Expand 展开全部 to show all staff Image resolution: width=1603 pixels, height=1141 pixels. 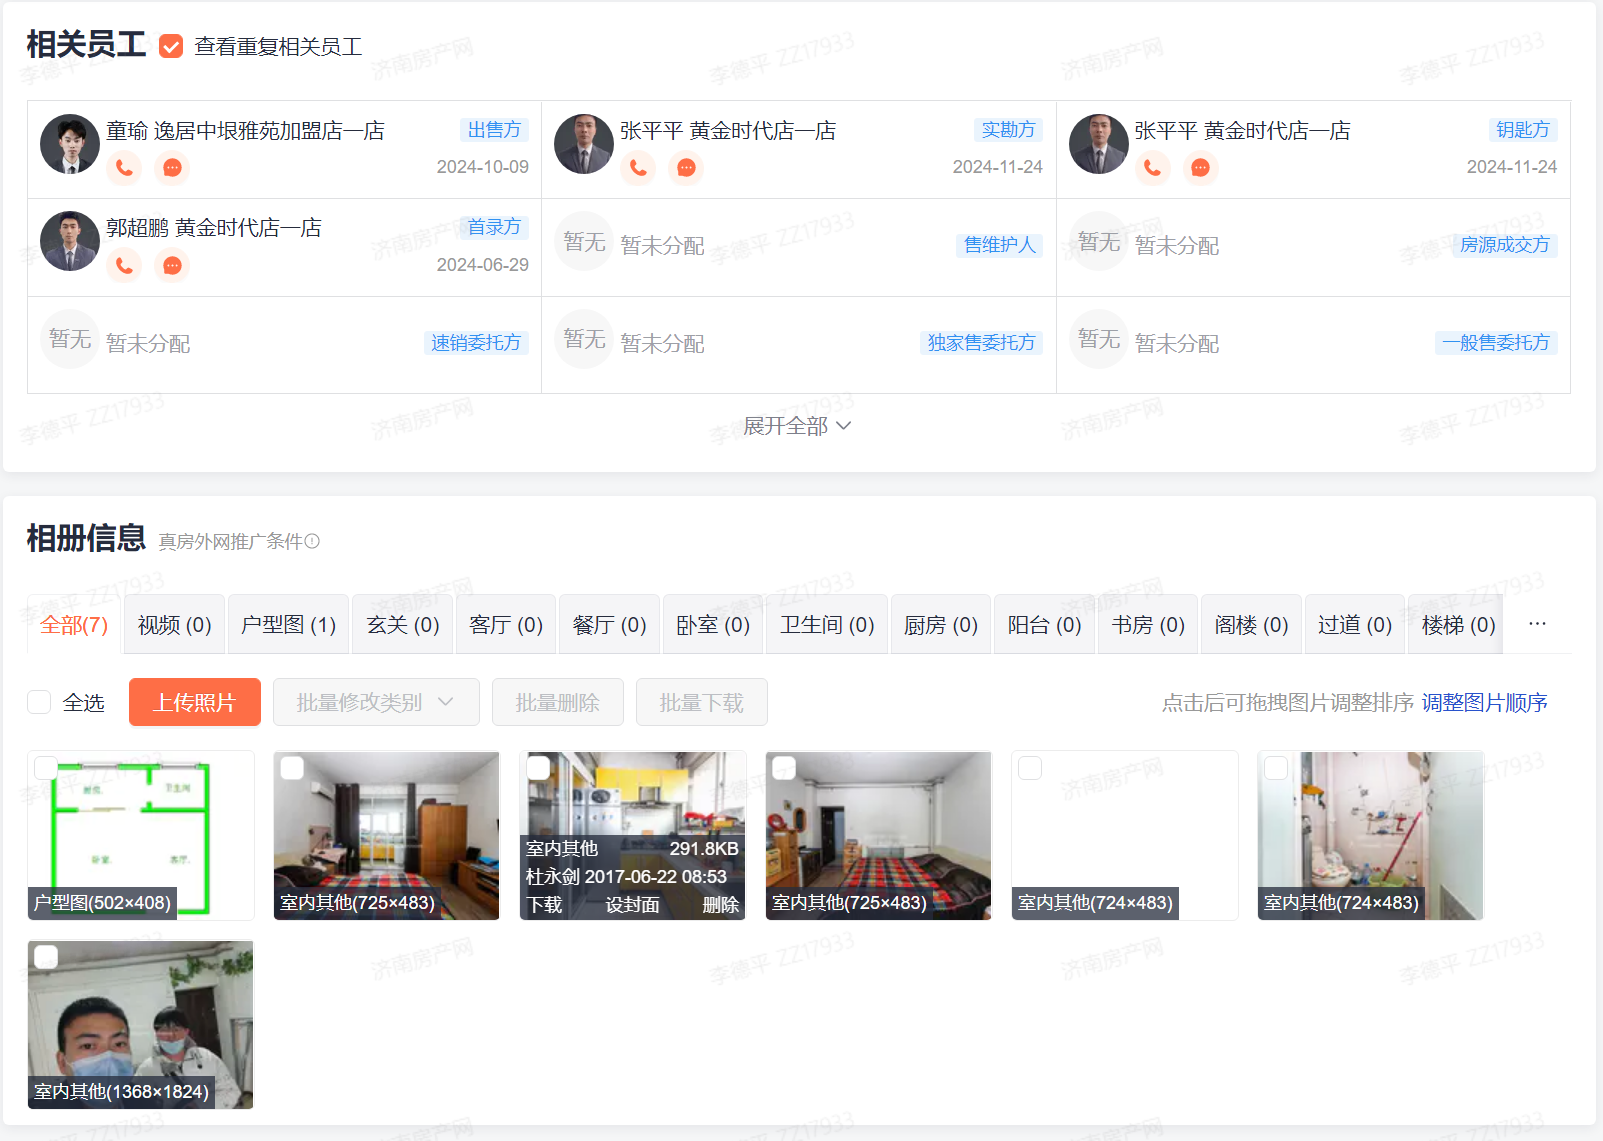797,425
